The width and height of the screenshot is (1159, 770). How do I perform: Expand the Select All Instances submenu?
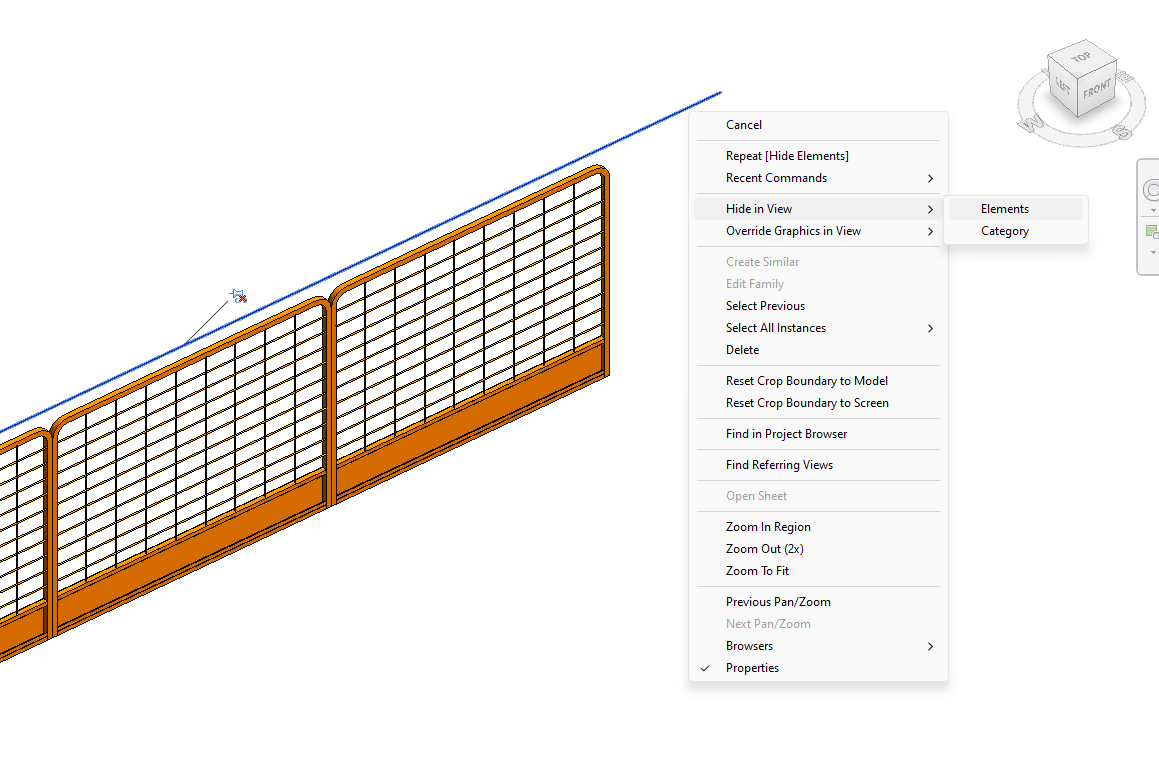(775, 327)
